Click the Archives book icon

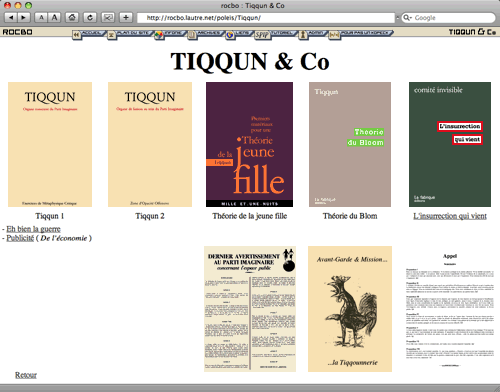click(192, 35)
